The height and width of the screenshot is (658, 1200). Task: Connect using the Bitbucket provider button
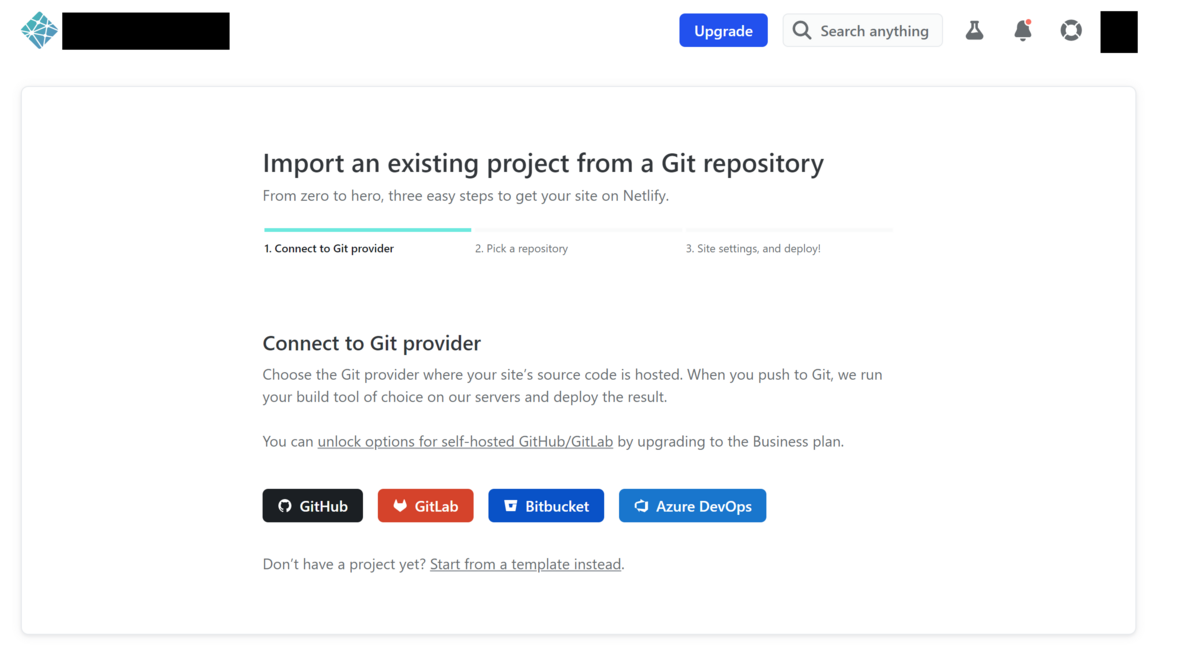pos(546,505)
